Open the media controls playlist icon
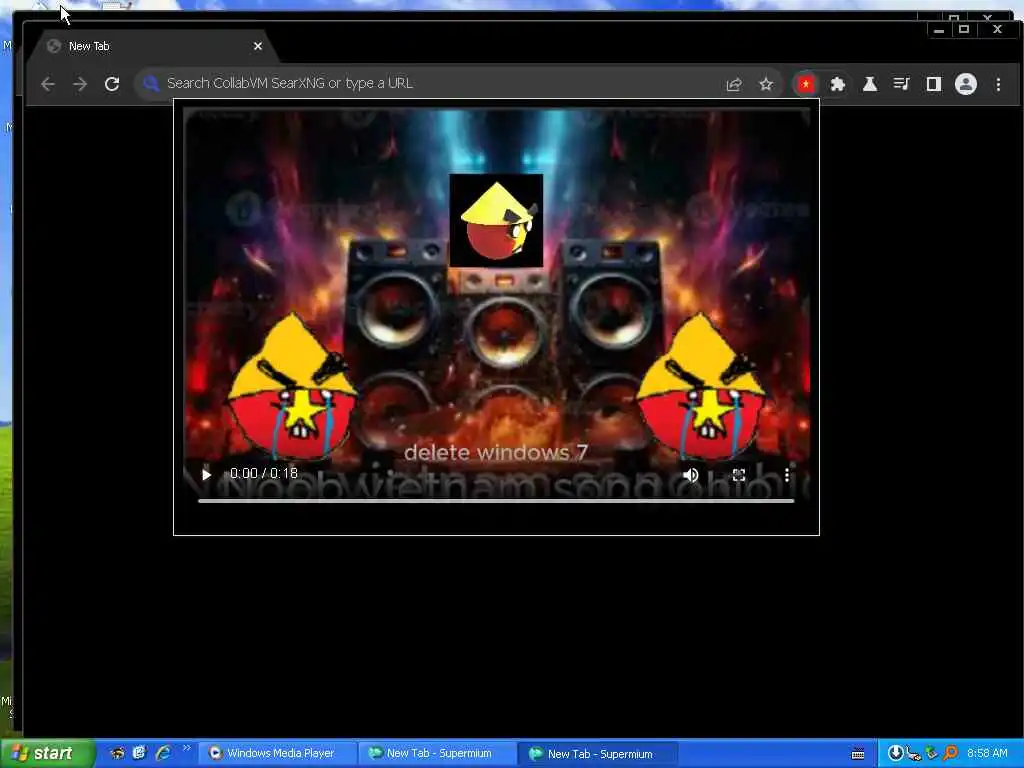This screenshot has width=1024, height=768. [x=902, y=84]
